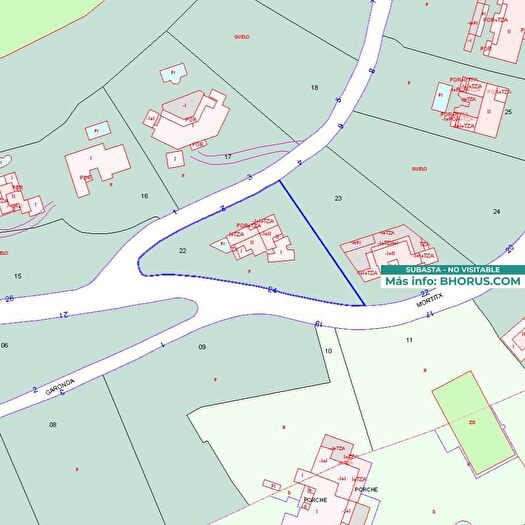Click parcel number 22 label
This screenshot has width=525, height=525.
[182, 250]
